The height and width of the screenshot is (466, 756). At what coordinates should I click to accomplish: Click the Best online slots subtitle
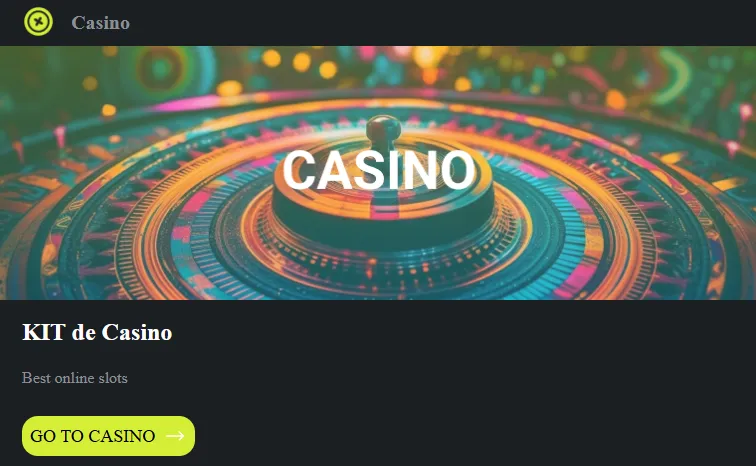click(75, 378)
